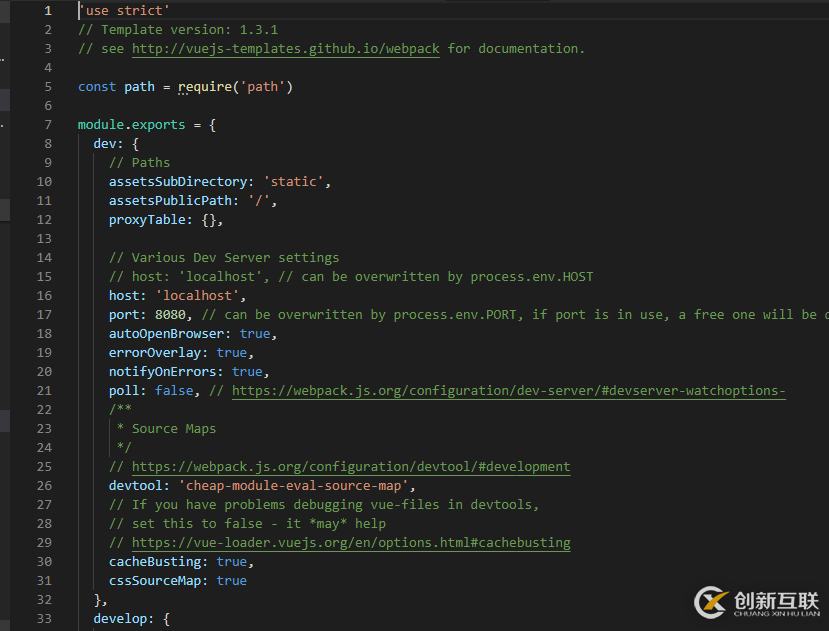Open the webpack devtool development link

(x=351, y=467)
